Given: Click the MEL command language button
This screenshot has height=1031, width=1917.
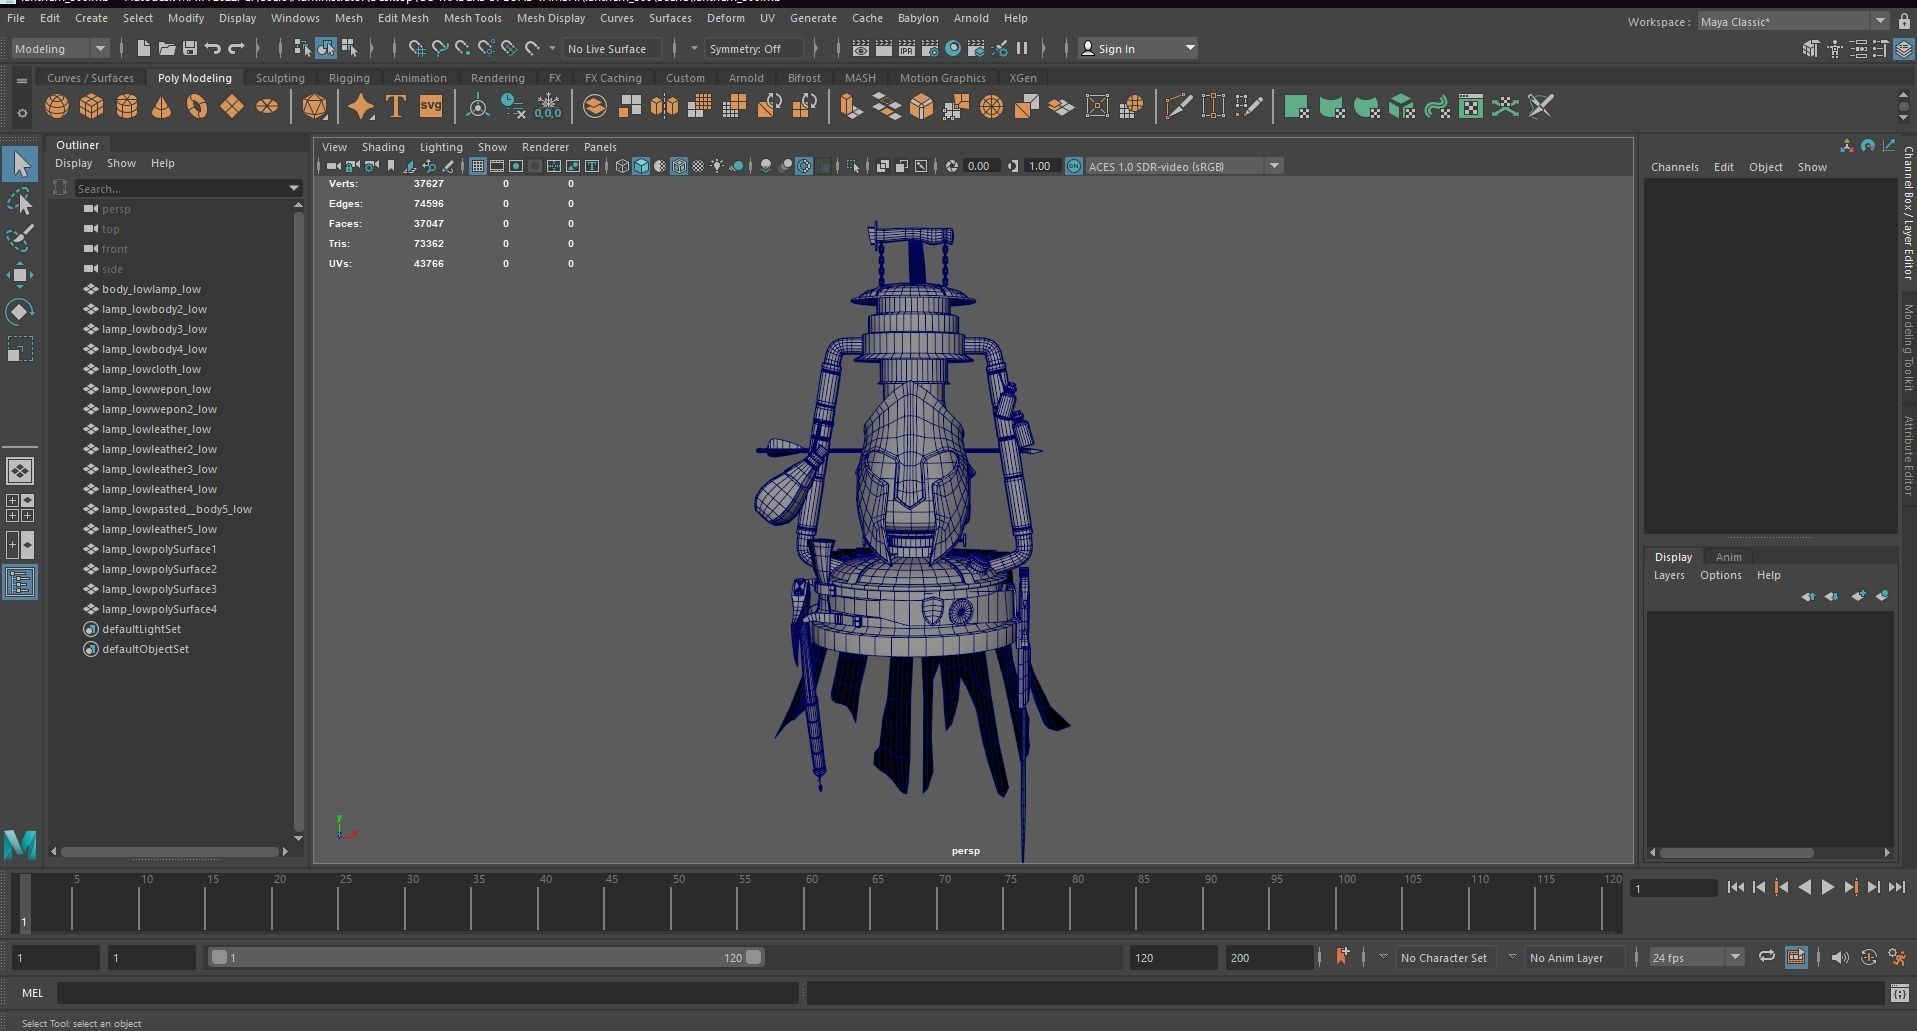Looking at the screenshot, I should 33,993.
